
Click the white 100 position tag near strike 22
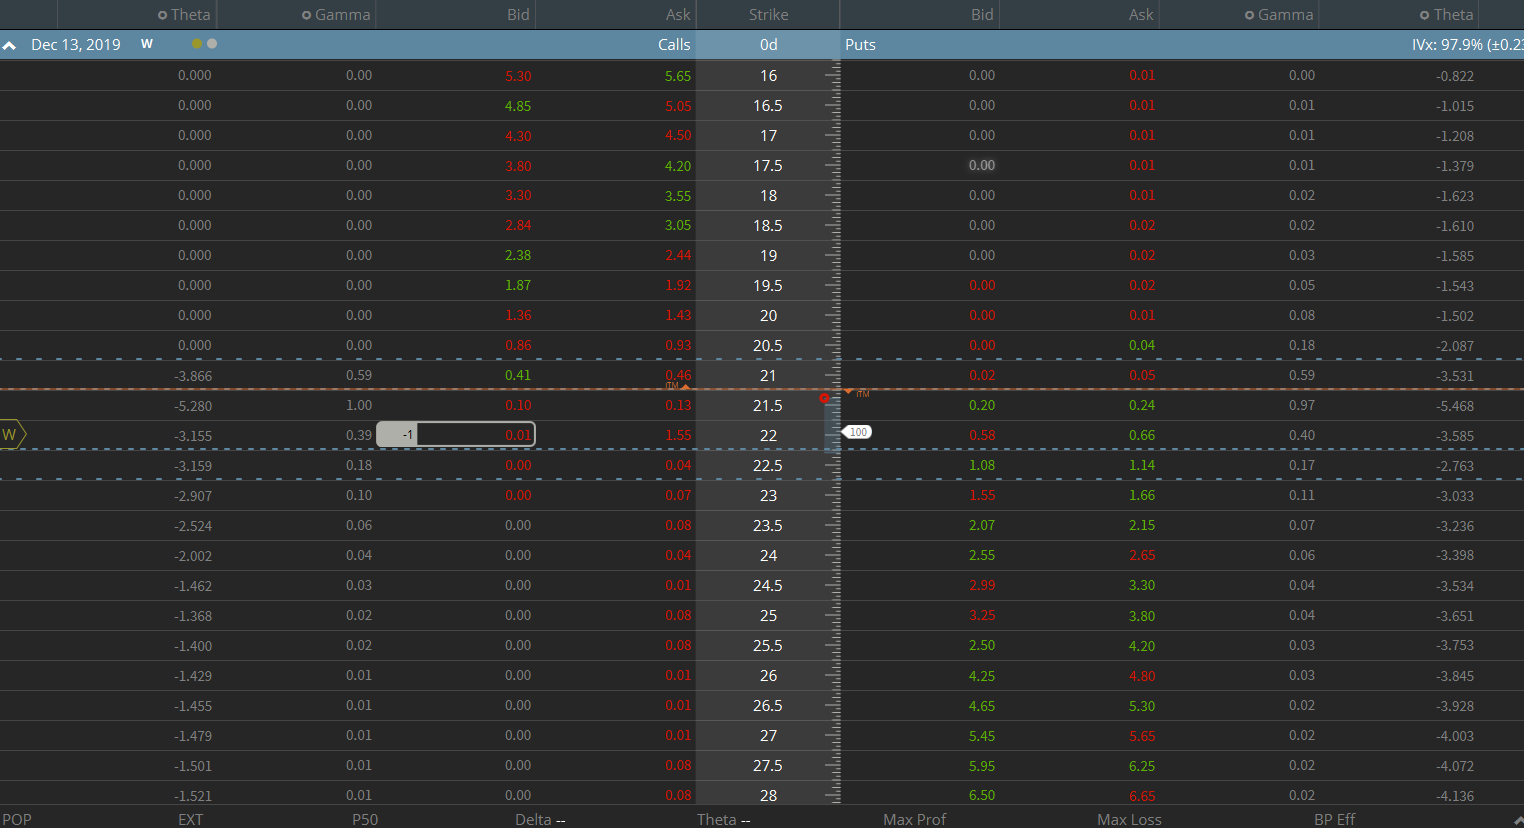(858, 432)
